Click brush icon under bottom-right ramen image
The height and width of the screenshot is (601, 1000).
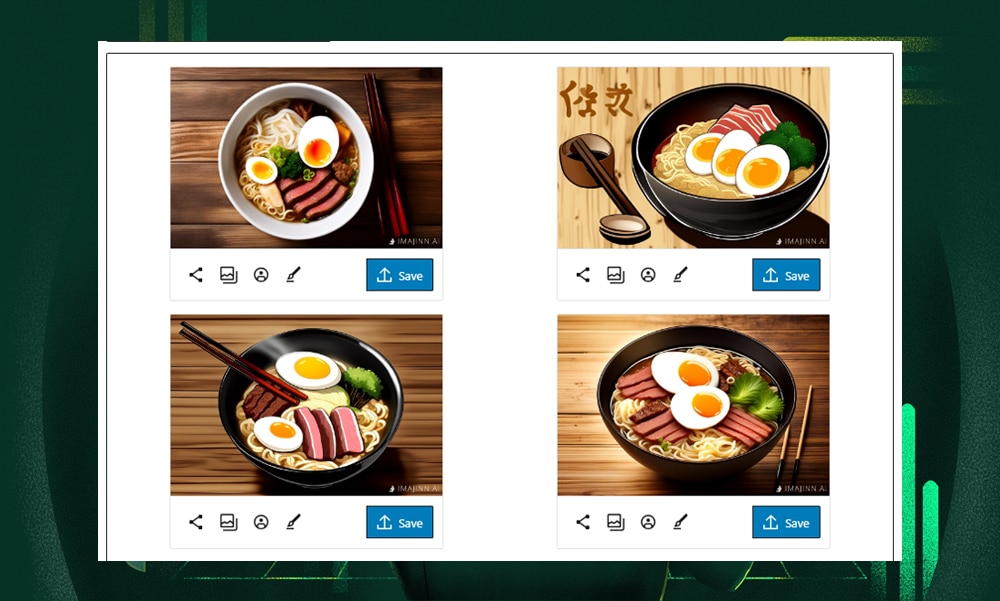(x=680, y=522)
